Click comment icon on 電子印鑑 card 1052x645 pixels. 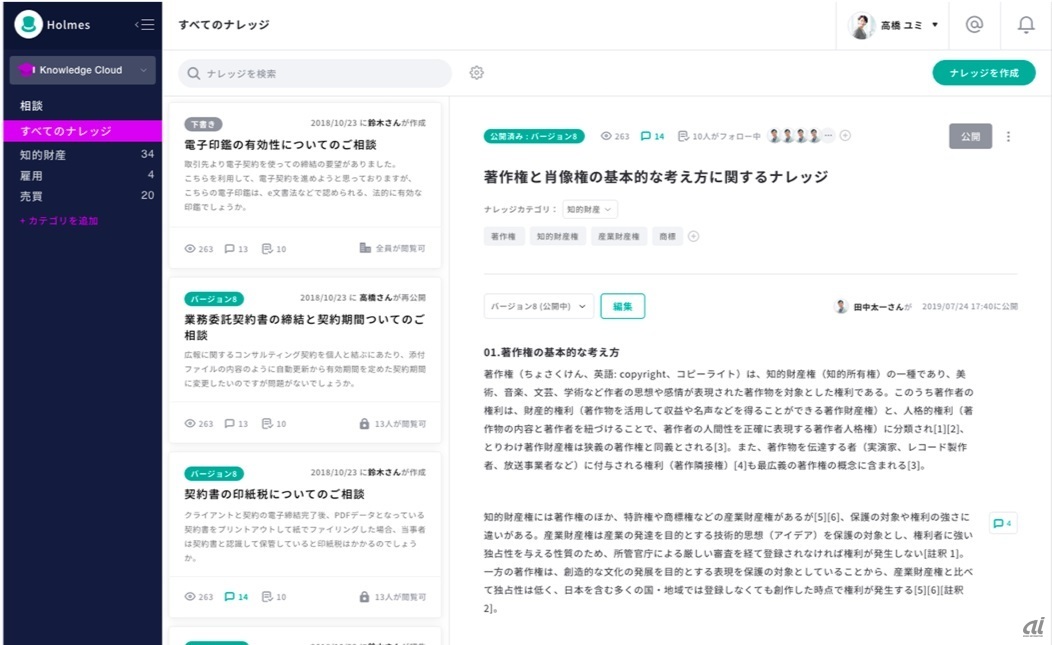(x=229, y=248)
